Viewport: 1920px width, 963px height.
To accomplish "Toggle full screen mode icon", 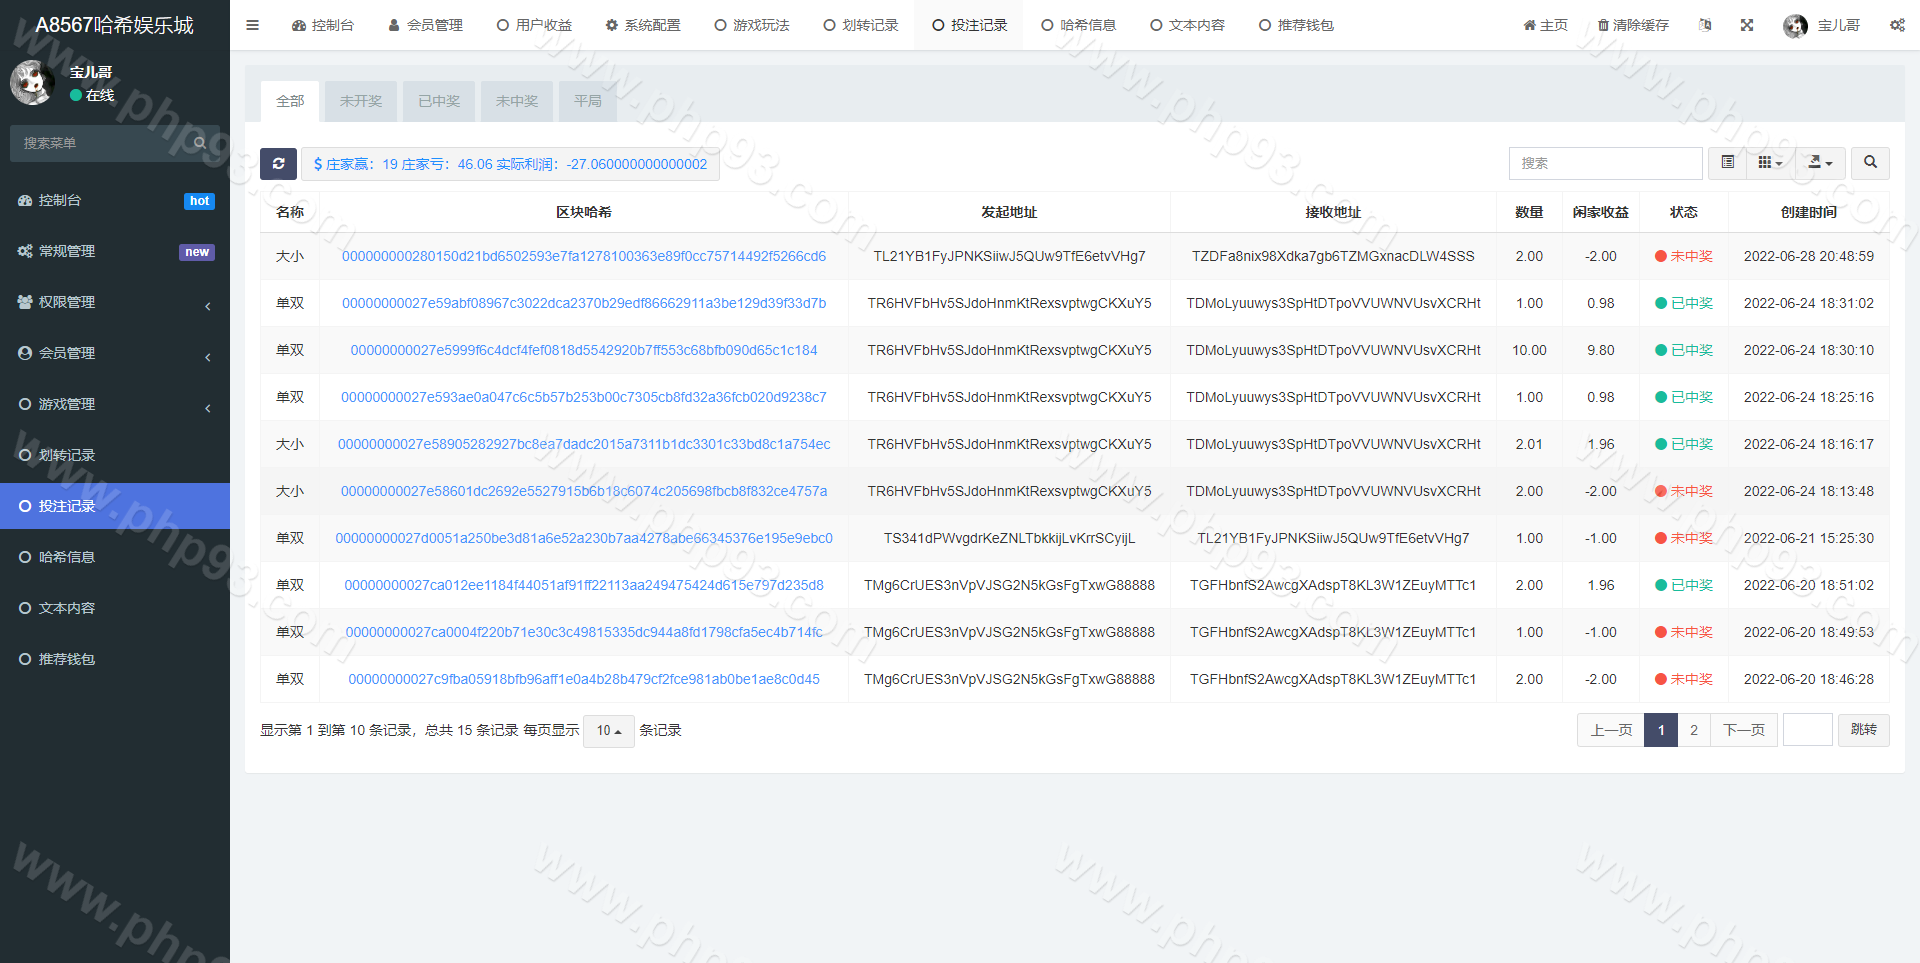I will 1746,25.
